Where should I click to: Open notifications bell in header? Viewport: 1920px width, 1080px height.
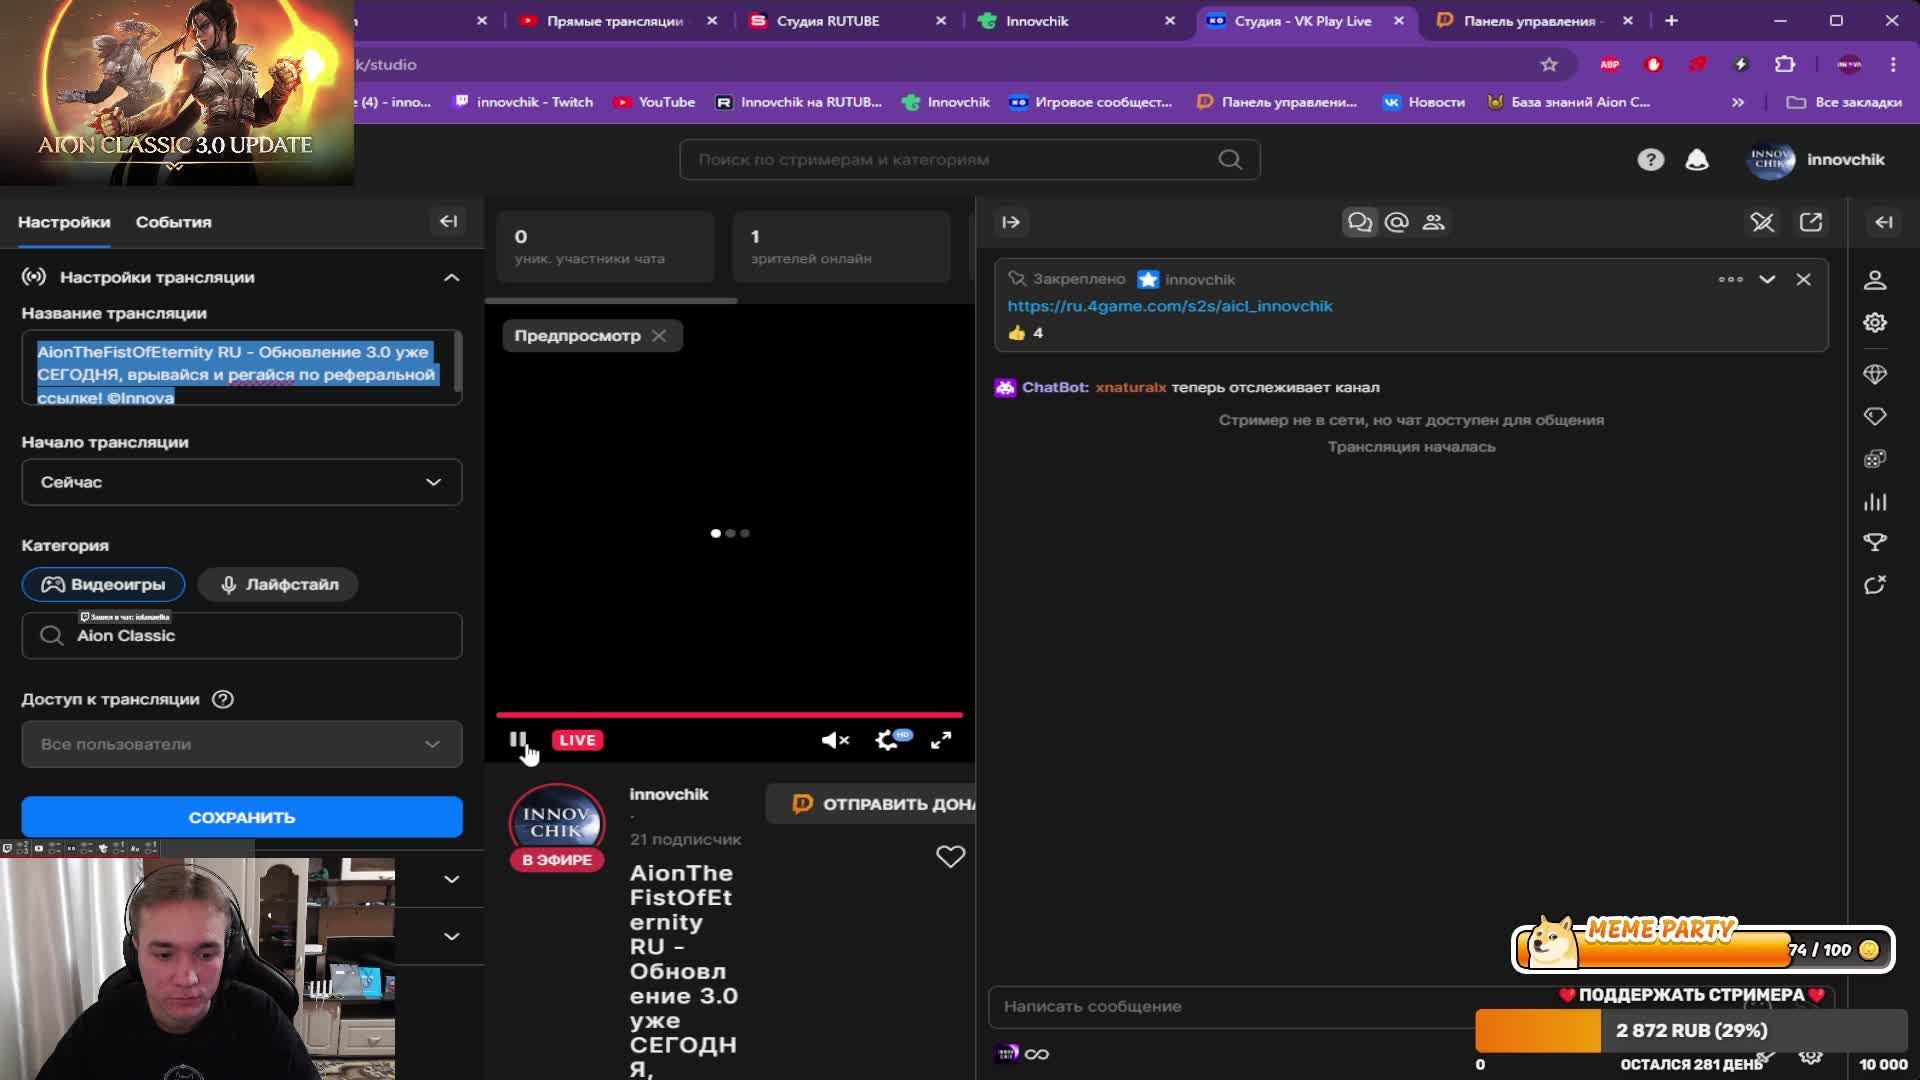[x=1697, y=160]
